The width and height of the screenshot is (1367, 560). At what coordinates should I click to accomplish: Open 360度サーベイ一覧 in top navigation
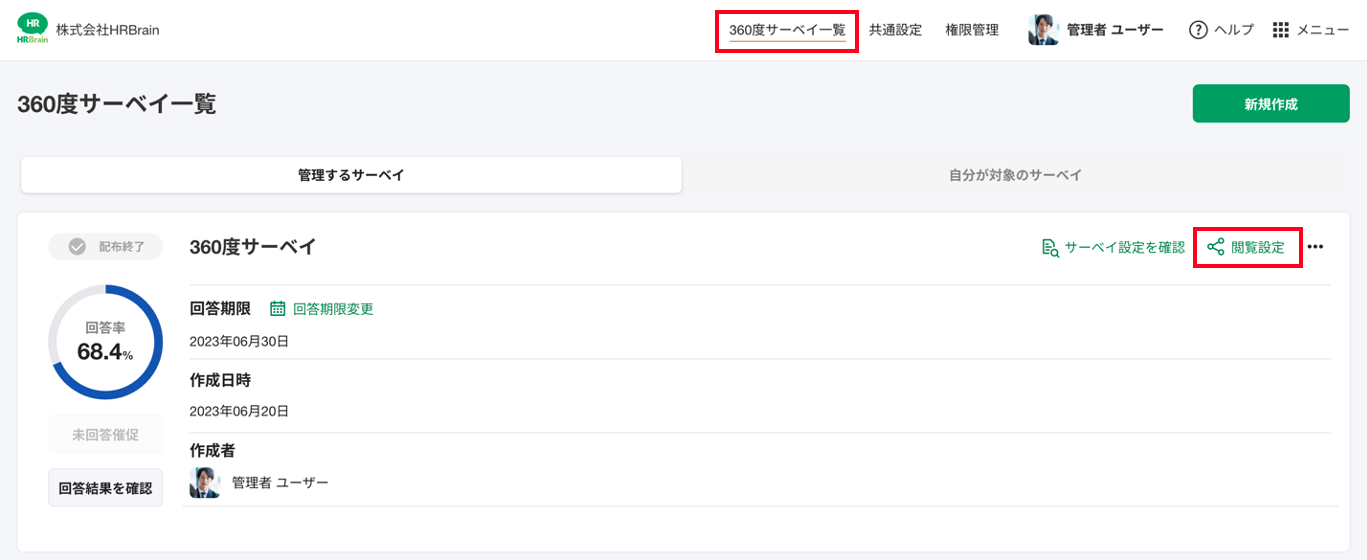(787, 30)
